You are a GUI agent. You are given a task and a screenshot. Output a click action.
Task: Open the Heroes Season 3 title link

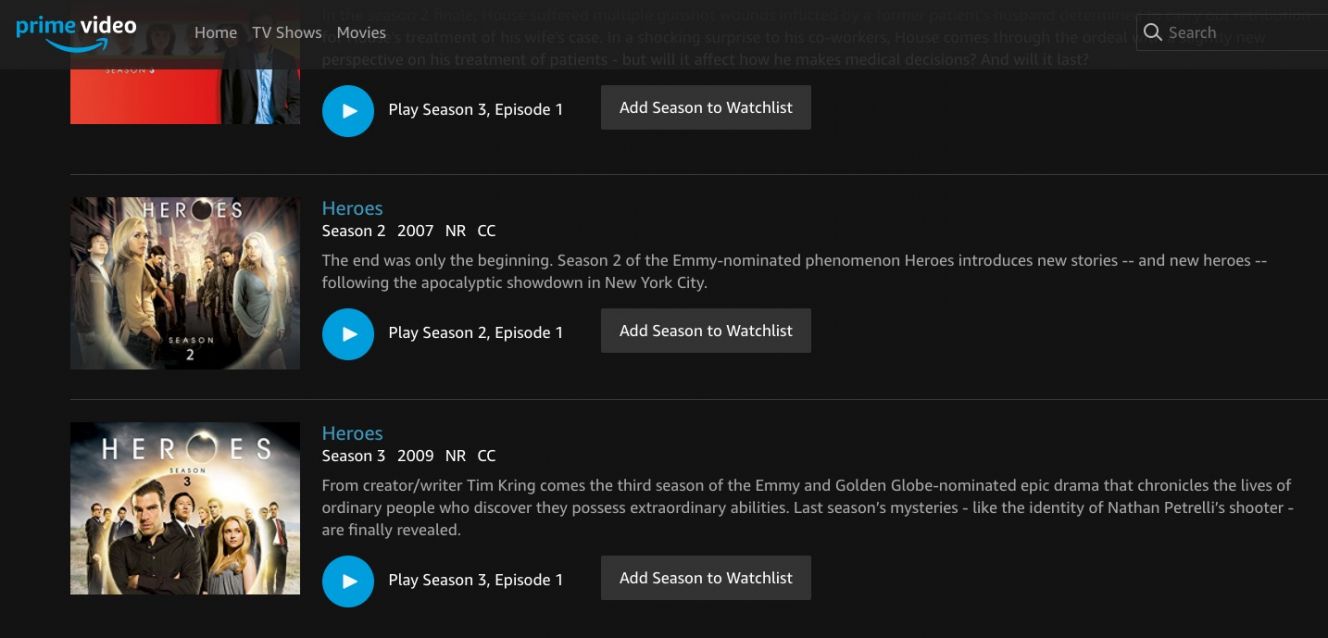[x=352, y=433]
